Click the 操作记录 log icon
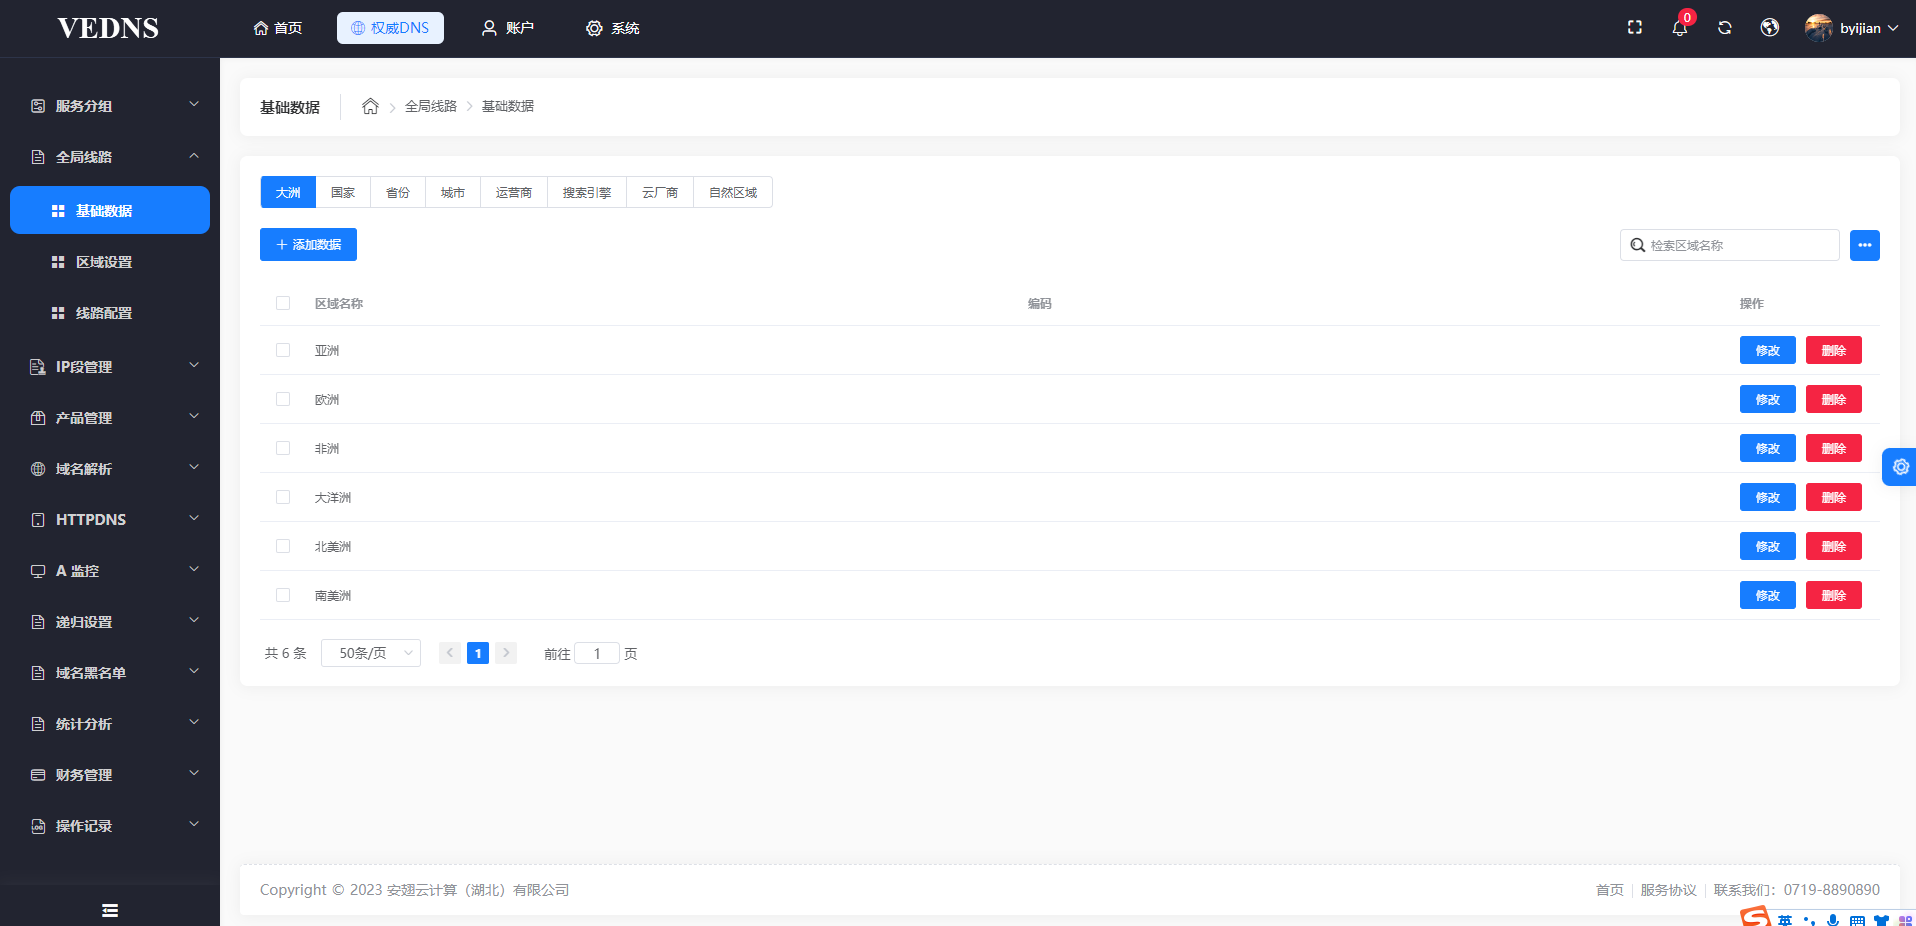 pos(38,826)
